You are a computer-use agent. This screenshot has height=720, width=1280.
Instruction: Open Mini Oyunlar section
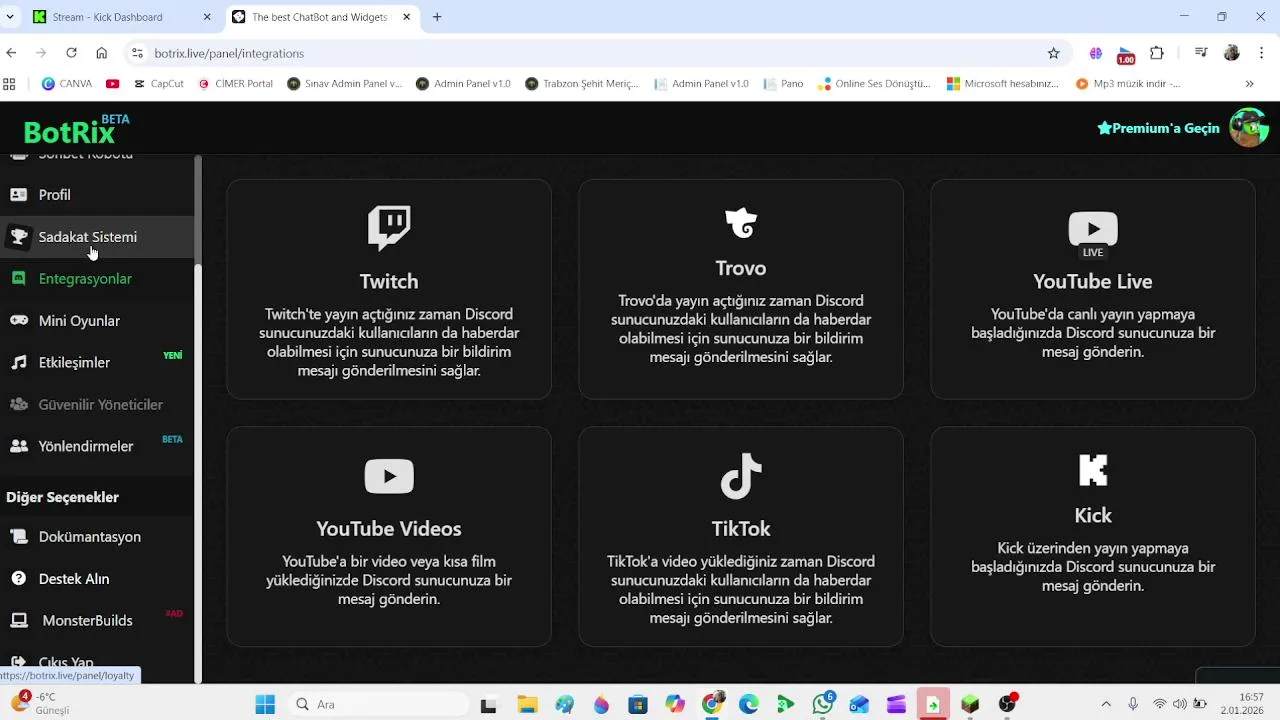[97, 321]
